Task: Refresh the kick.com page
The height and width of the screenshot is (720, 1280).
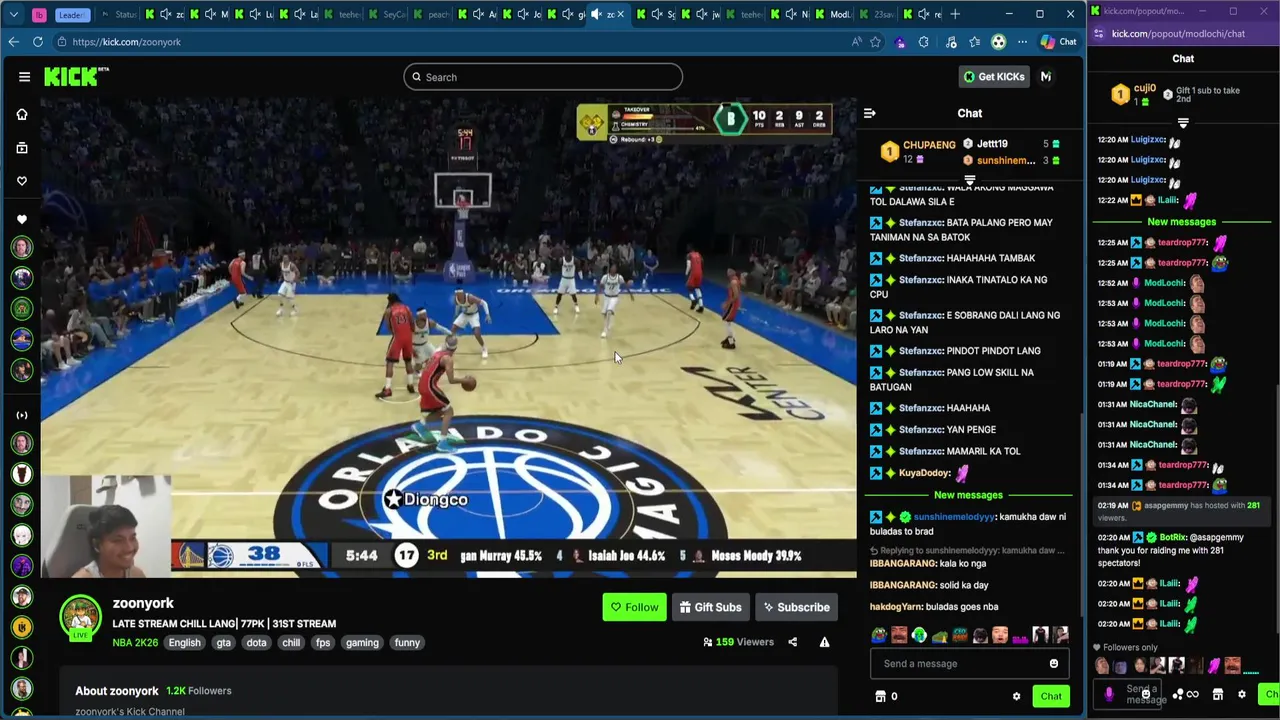Action: [x=38, y=42]
